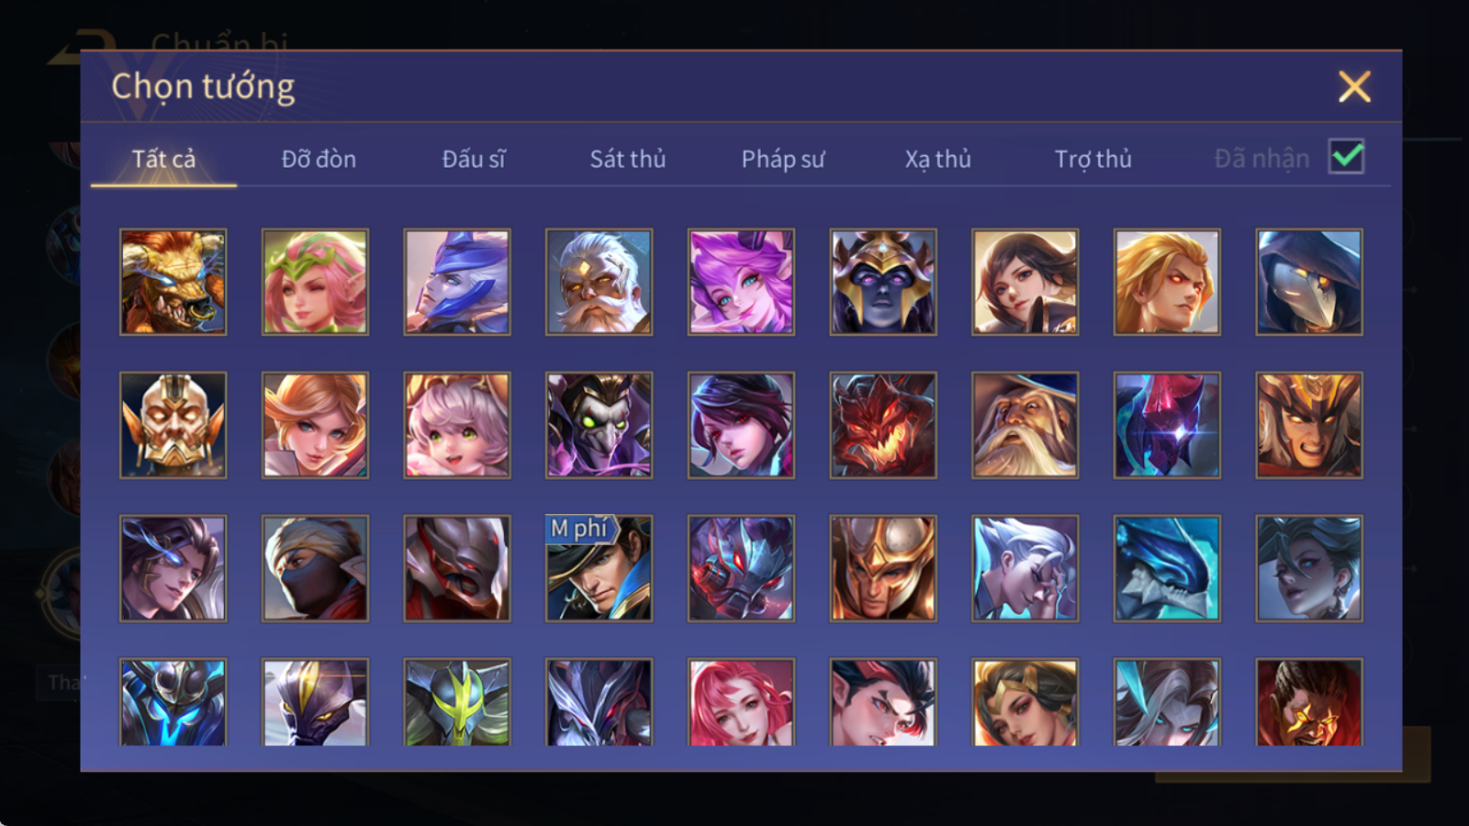Pick the red-haired woman in bottom row
This screenshot has height=826, width=1469.
[x=741, y=702]
